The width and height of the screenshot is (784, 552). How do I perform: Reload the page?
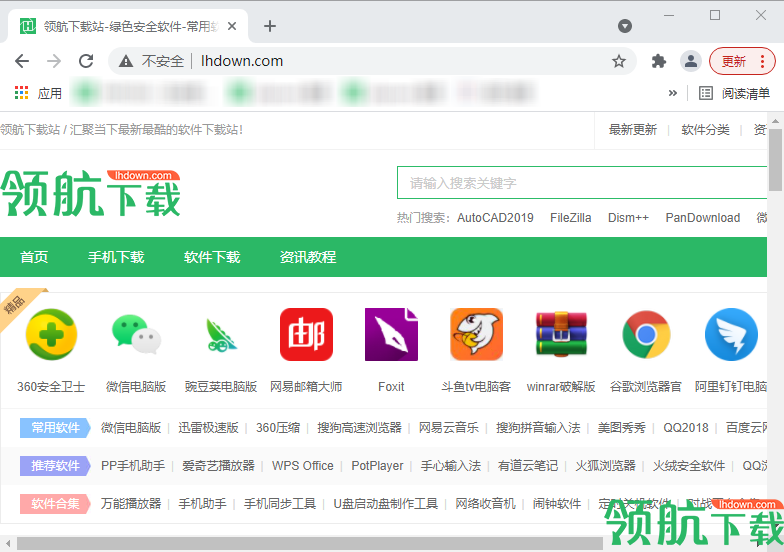(x=86, y=61)
